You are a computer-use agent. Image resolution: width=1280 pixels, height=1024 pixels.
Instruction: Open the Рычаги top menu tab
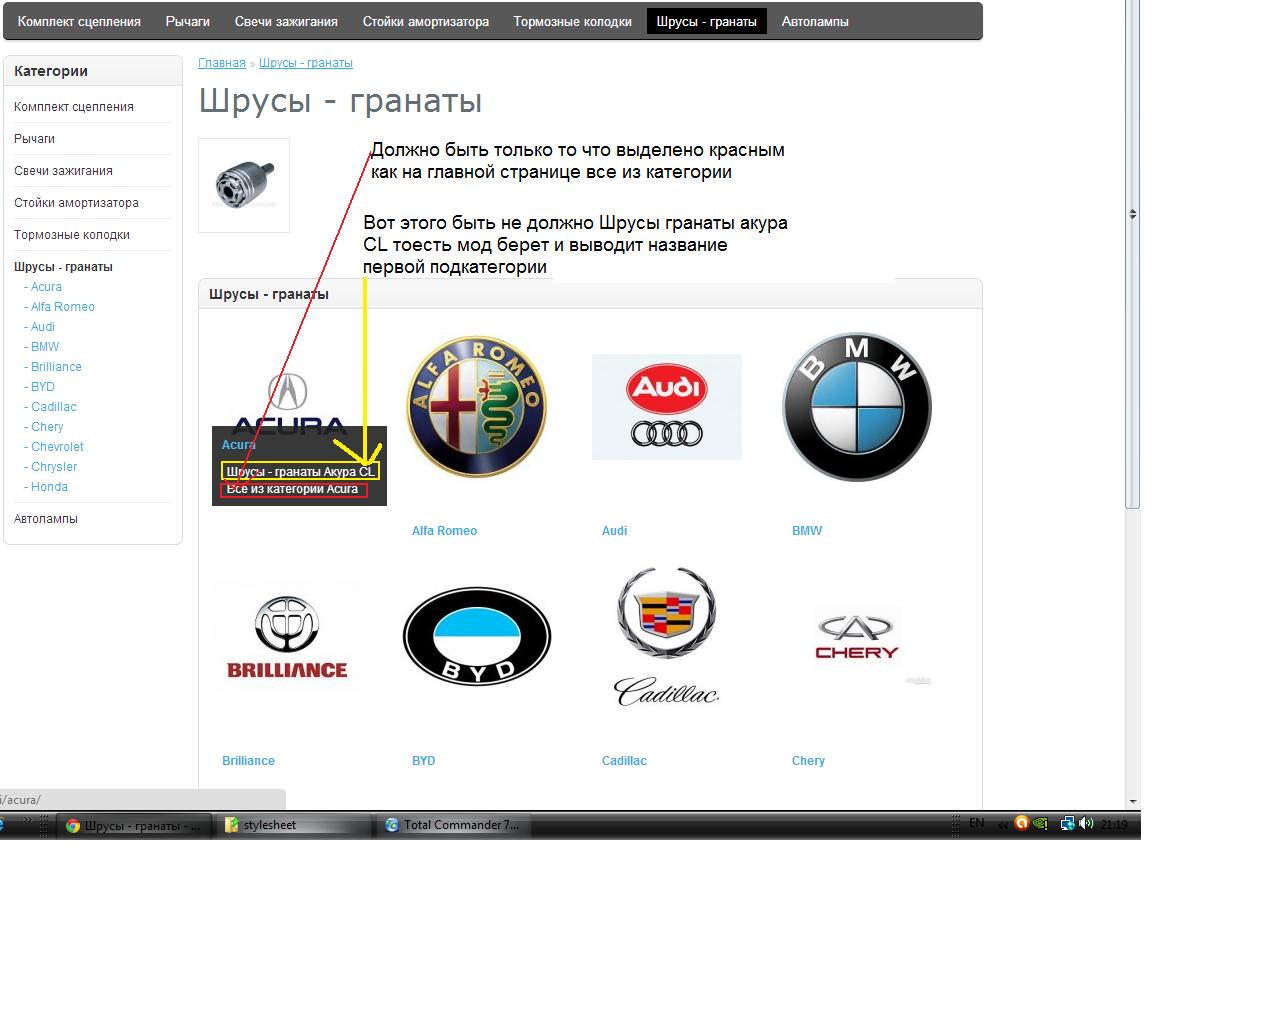click(x=188, y=21)
